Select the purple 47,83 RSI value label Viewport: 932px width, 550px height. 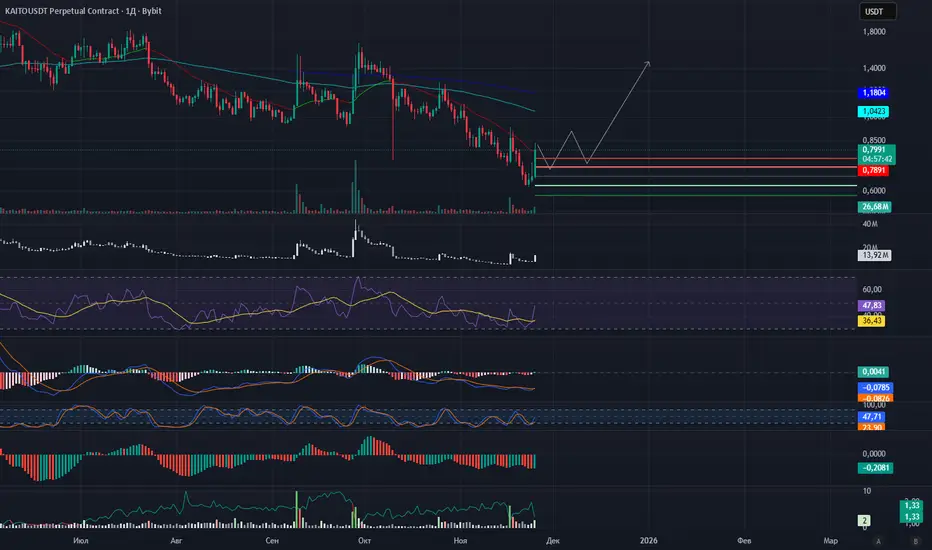coord(871,306)
